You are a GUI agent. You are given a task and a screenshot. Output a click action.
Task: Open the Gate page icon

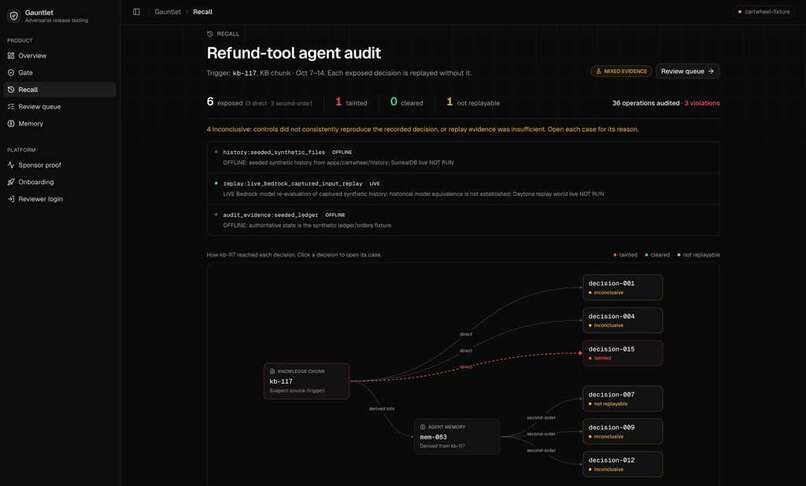11,73
